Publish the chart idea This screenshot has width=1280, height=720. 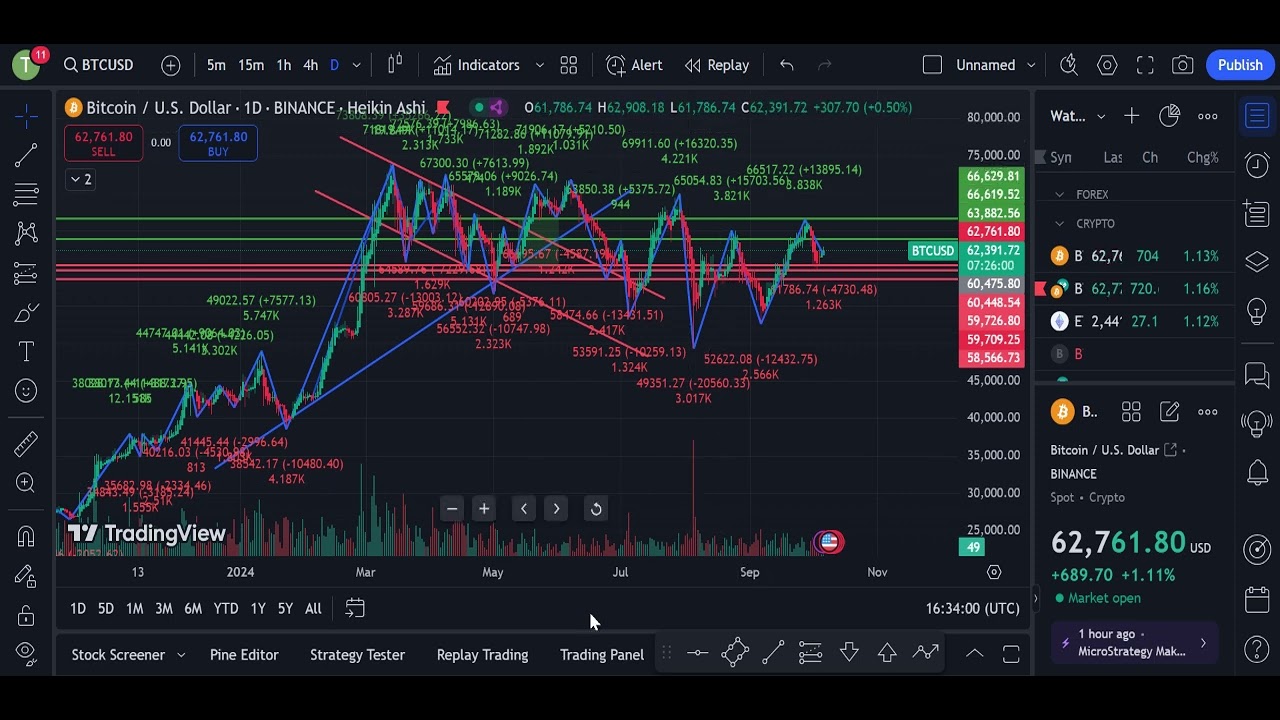point(1240,65)
